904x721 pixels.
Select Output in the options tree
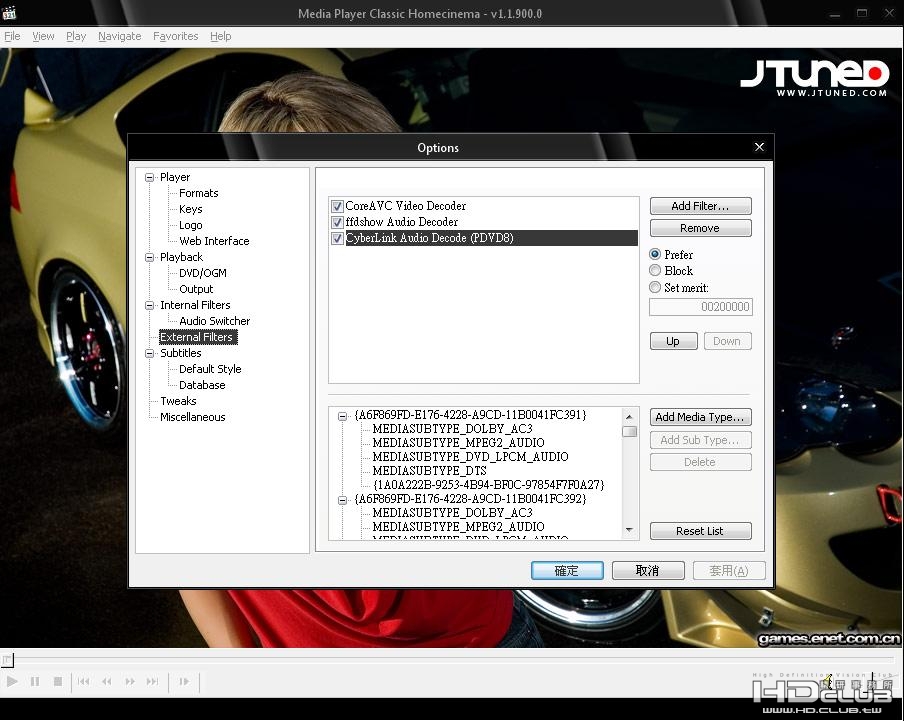pos(196,289)
